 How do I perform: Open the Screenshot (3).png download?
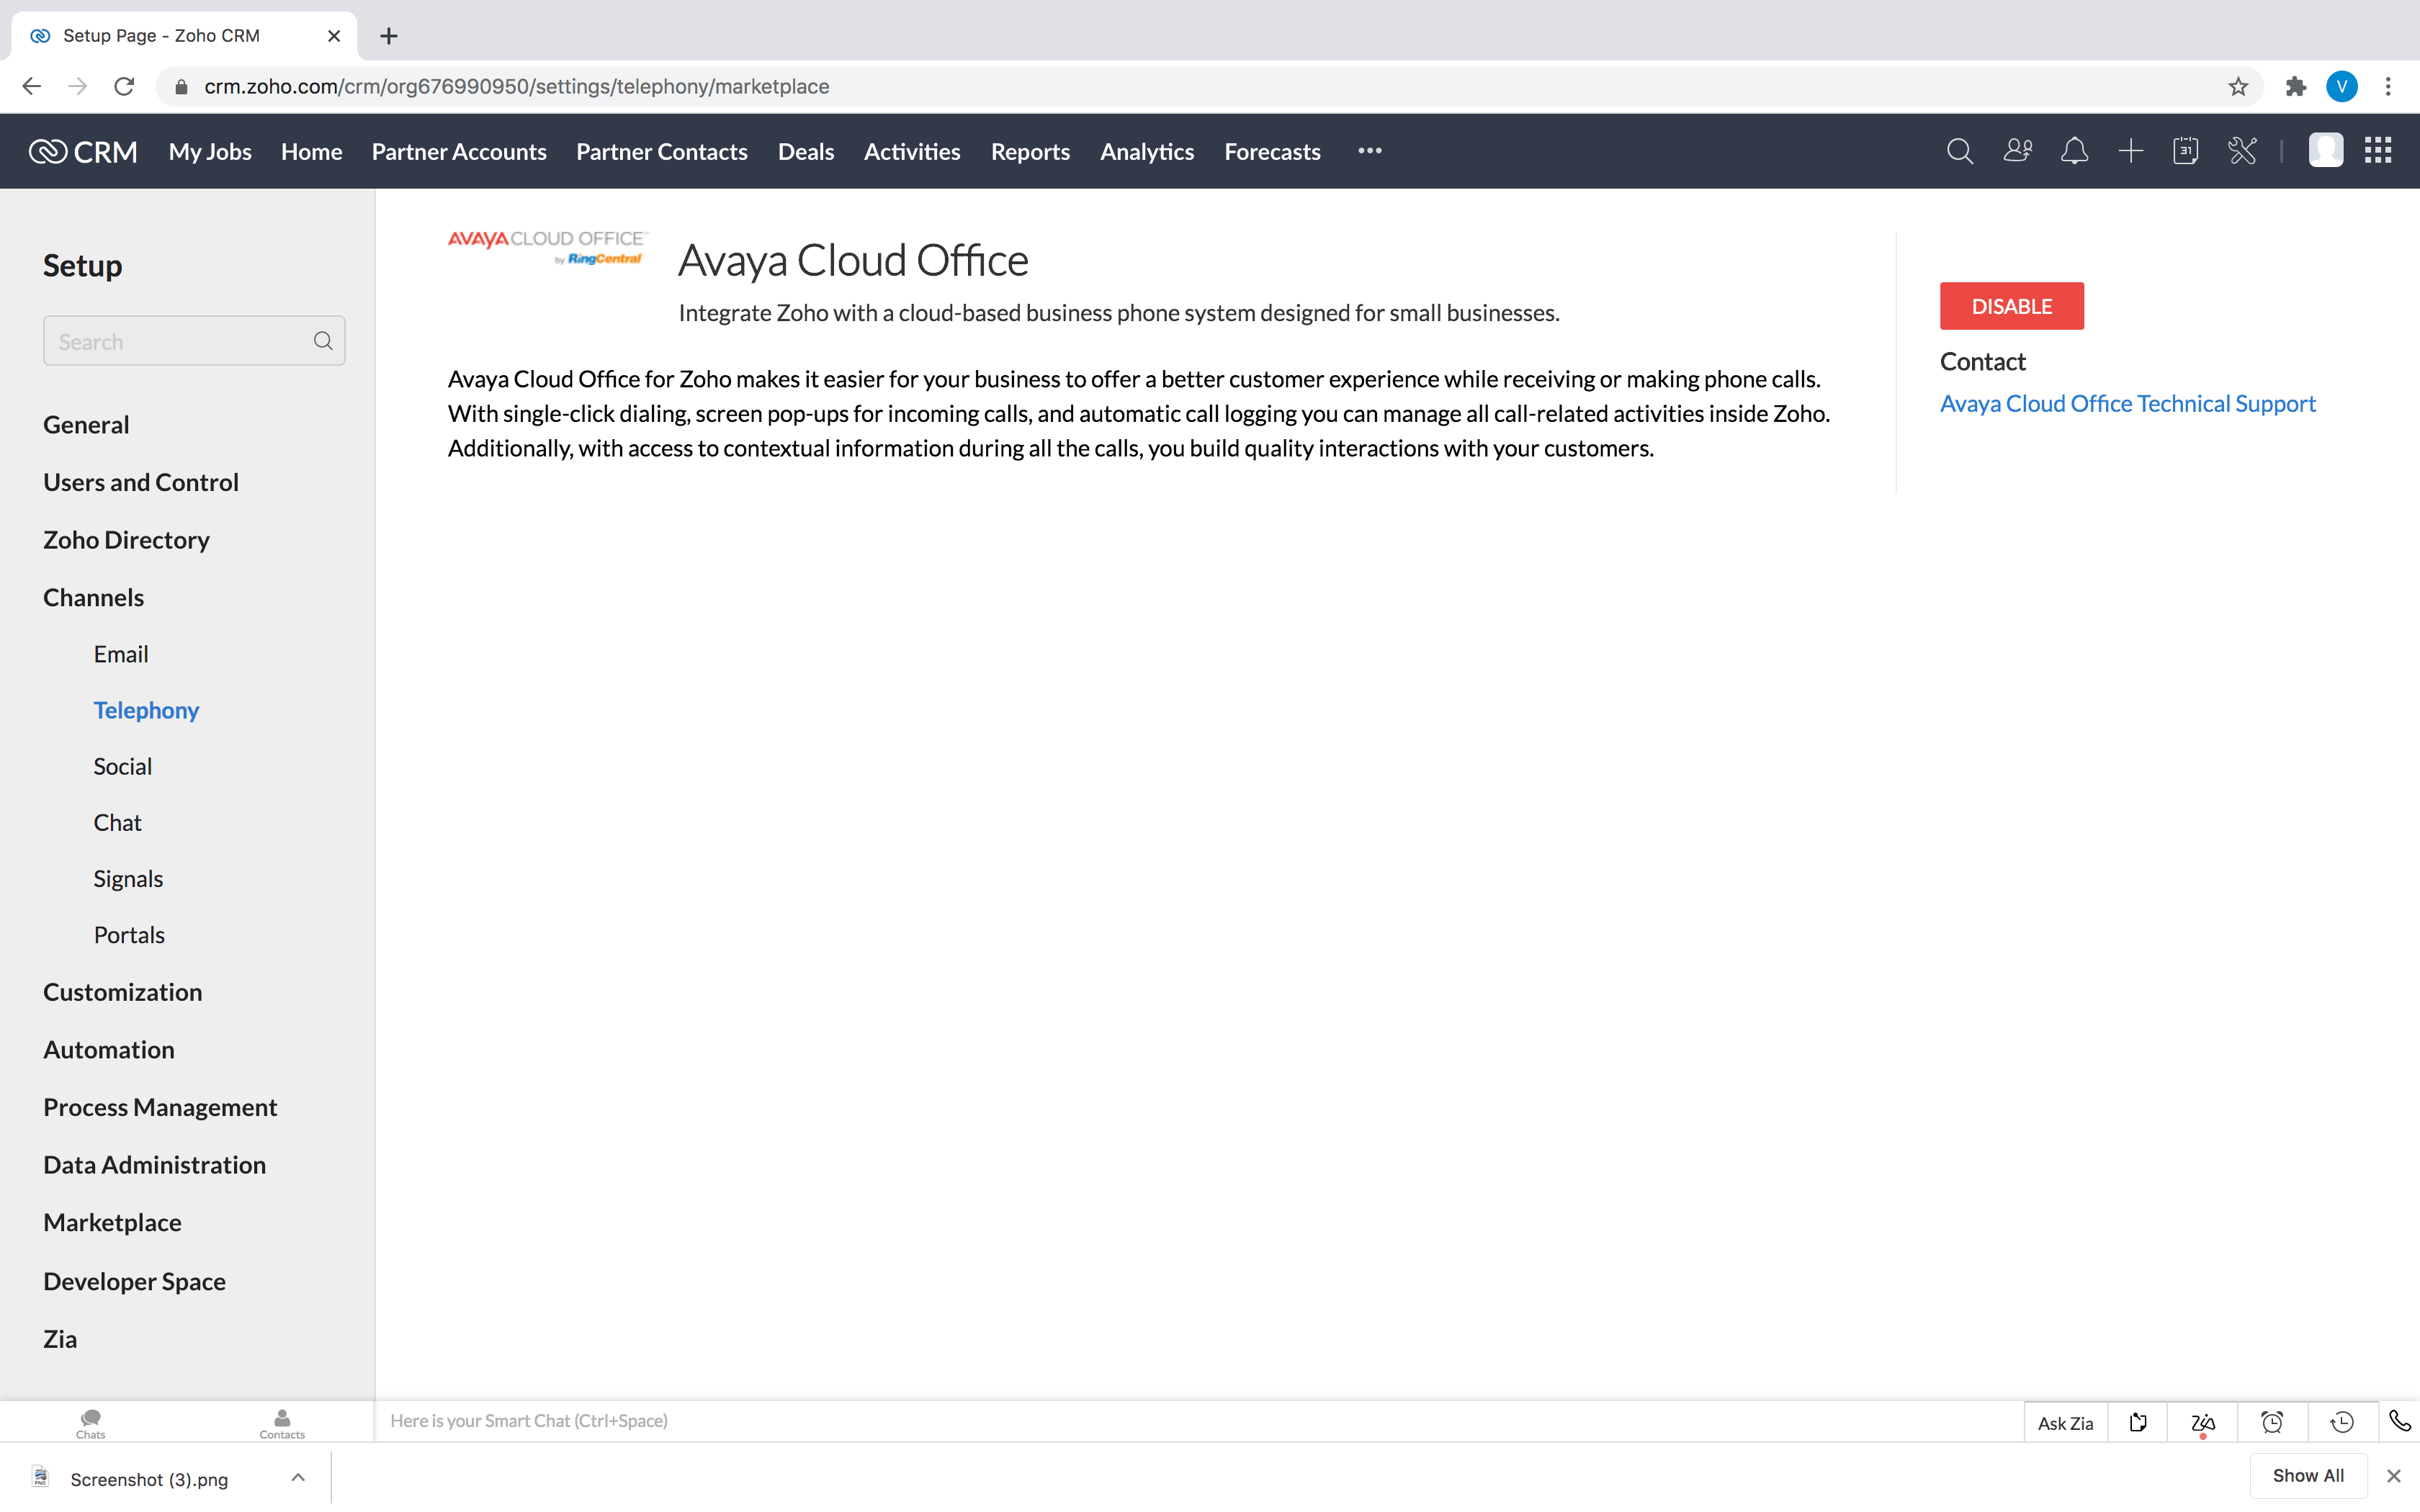148,1478
